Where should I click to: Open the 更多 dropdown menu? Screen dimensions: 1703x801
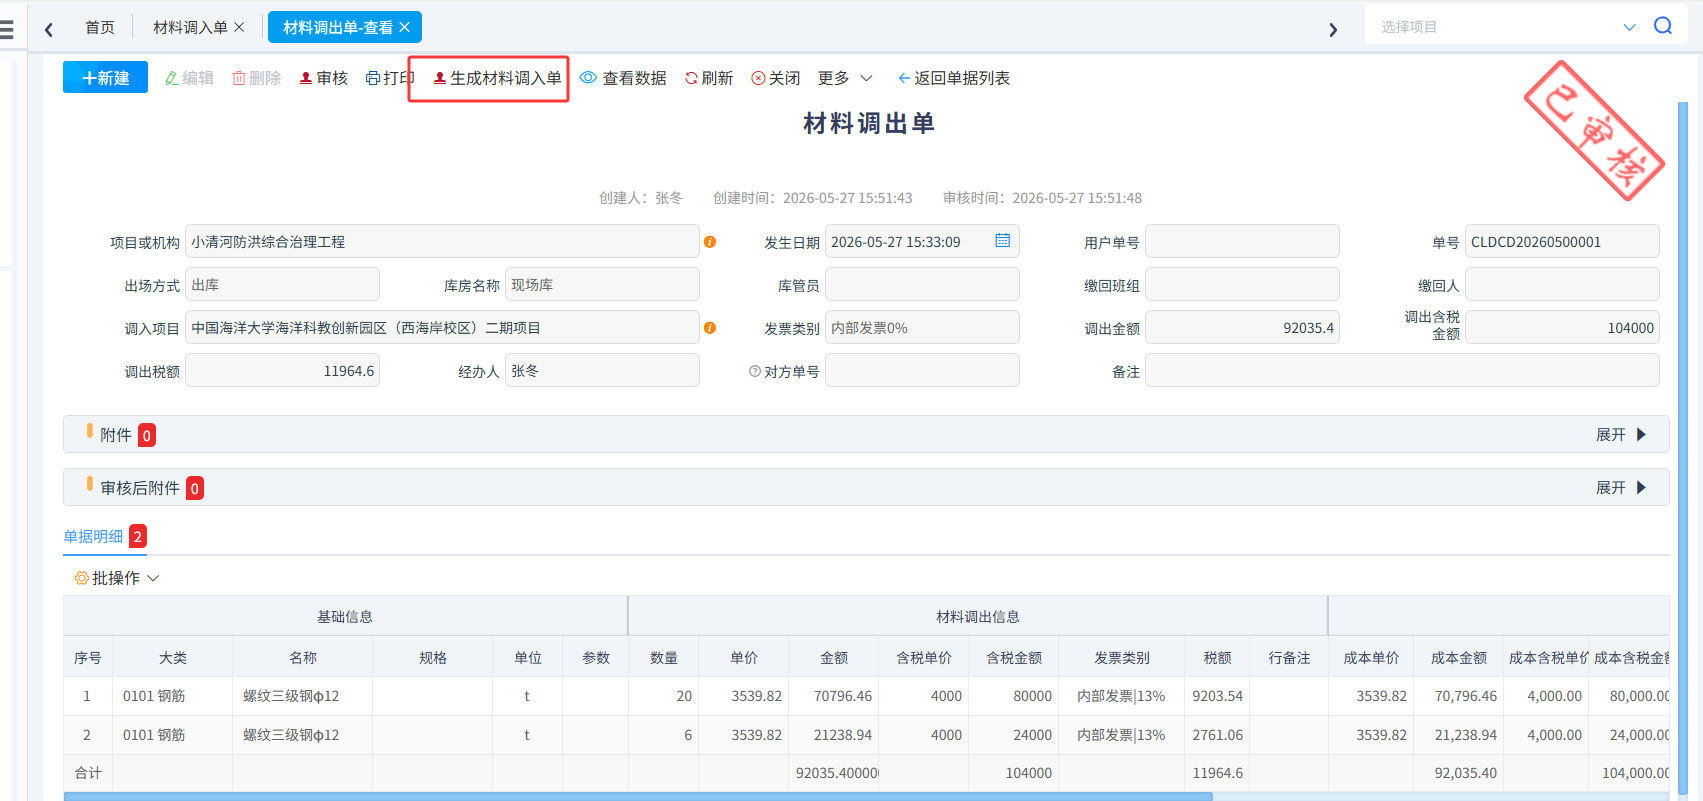click(845, 78)
